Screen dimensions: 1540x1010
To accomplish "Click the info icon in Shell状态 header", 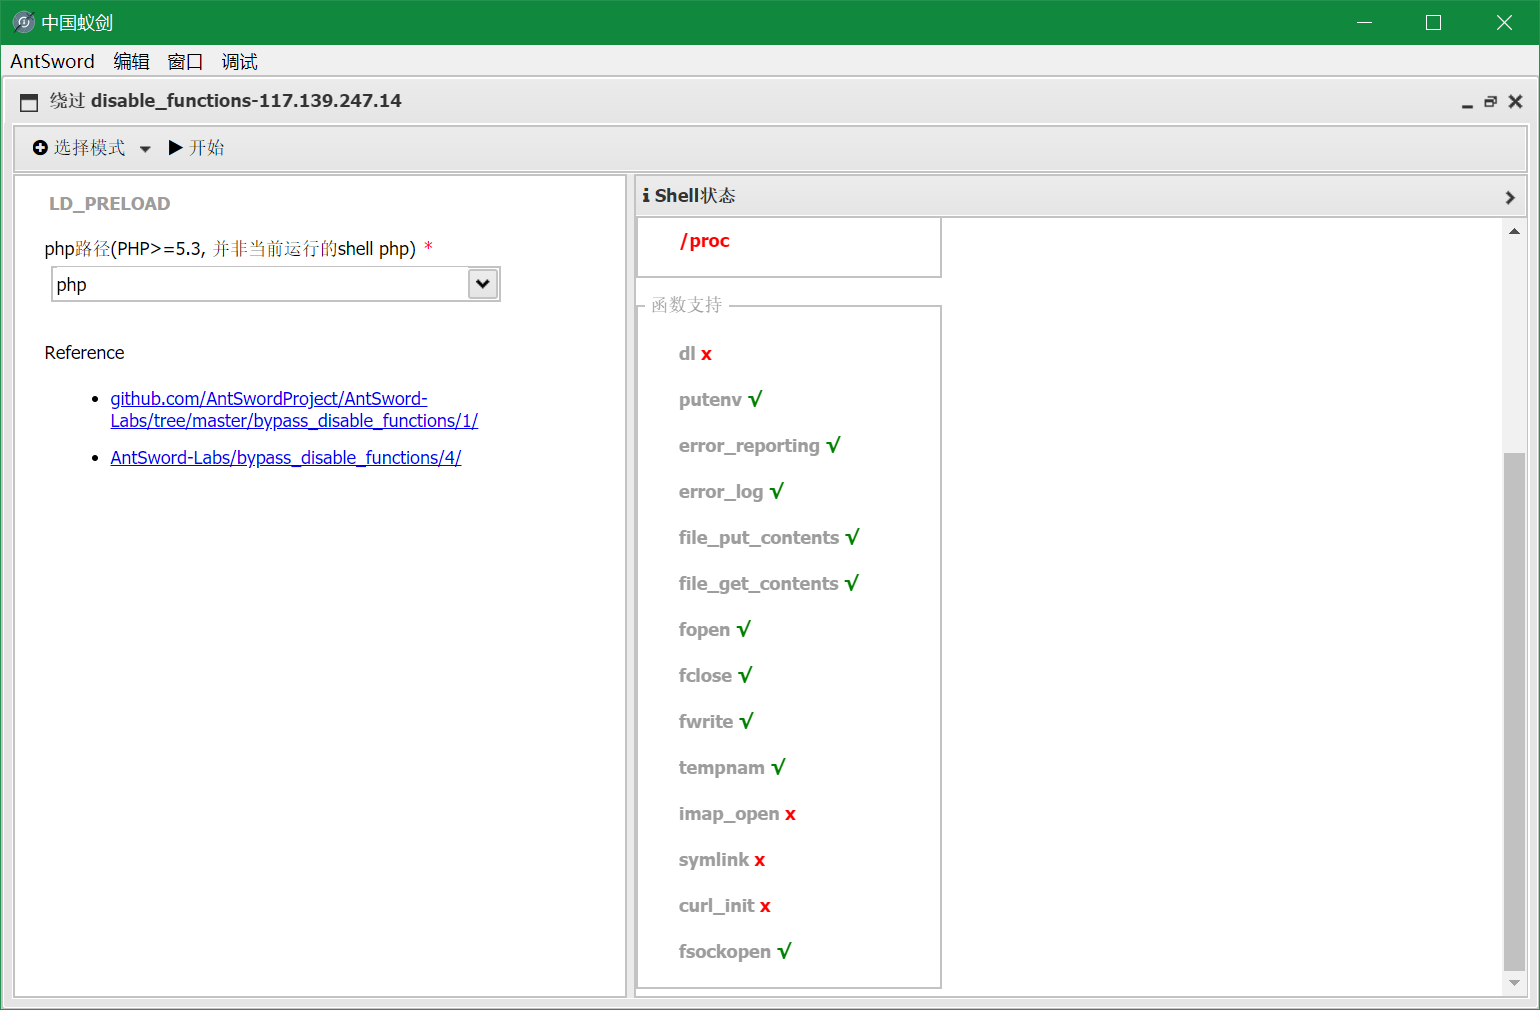I will tap(646, 195).
